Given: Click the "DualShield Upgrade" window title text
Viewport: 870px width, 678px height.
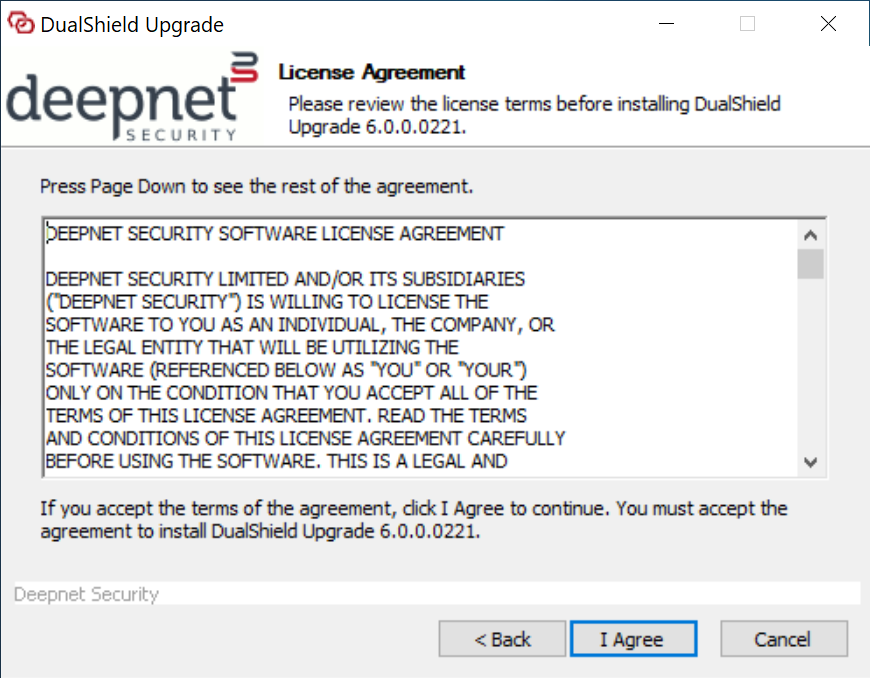Looking at the screenshot, I should pos(132,25).
